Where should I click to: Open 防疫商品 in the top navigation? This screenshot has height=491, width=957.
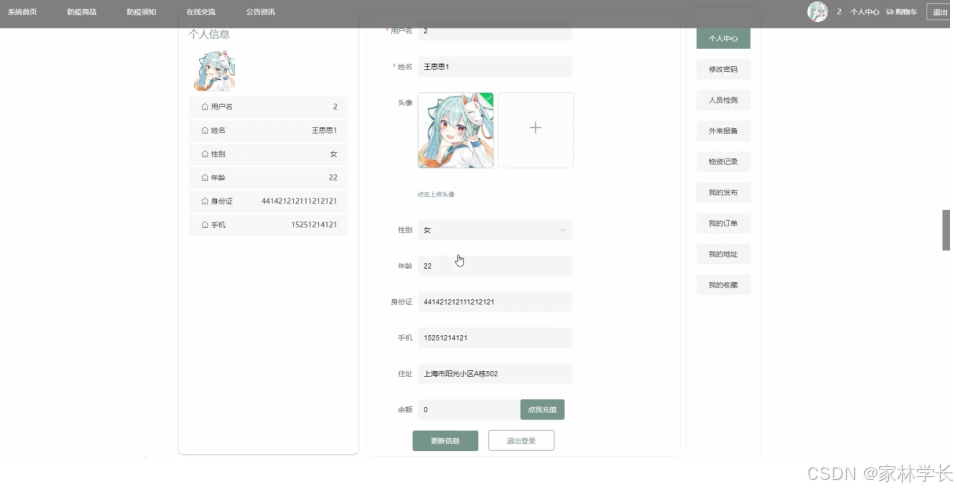tap(82, 12)
